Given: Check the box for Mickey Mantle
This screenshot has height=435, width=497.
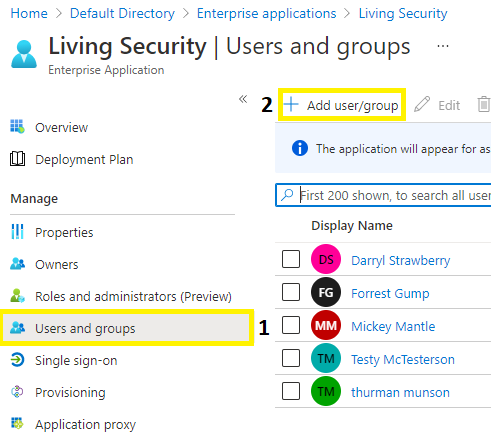Looking at the screenshot, I should [x=291, y=325].
